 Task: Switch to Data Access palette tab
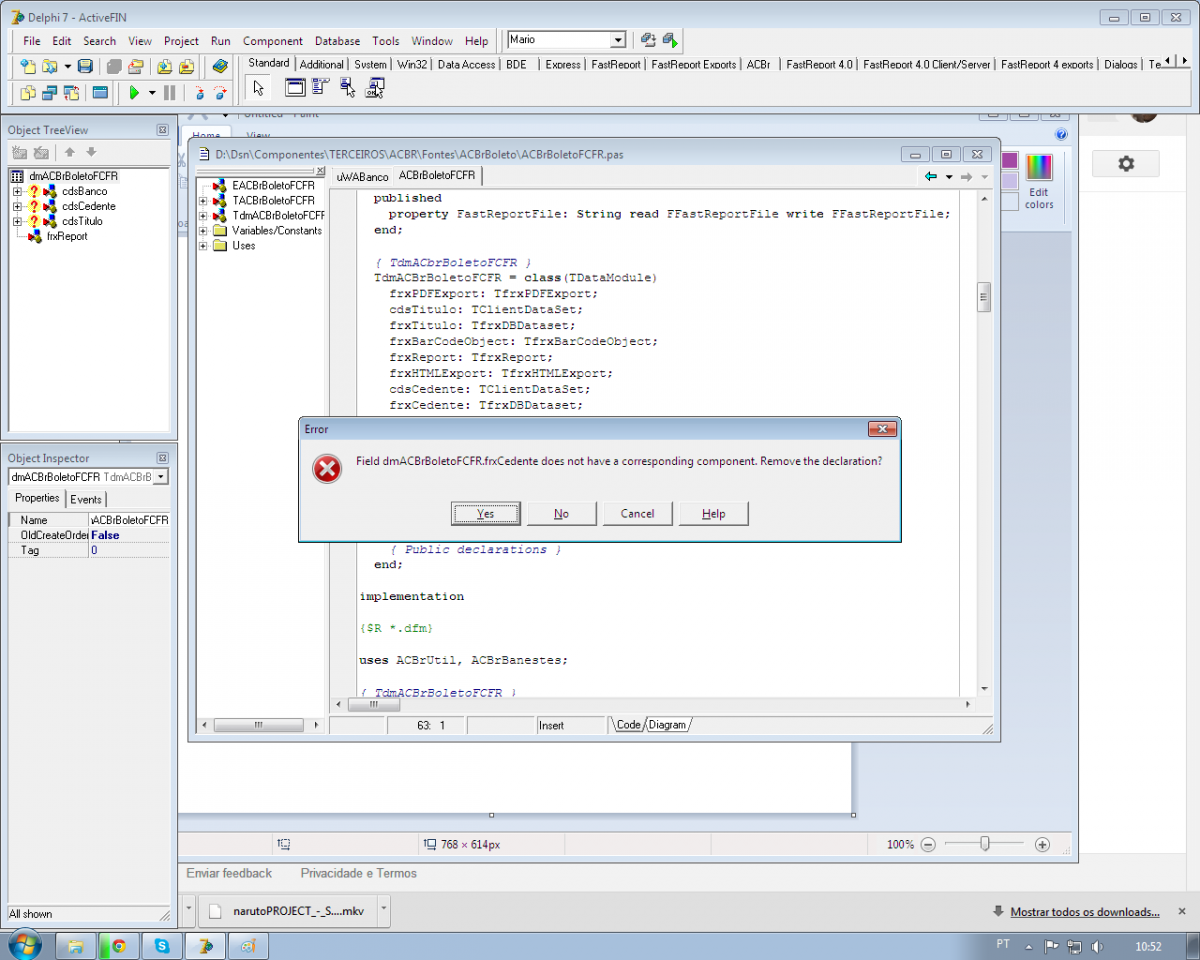click(x=466, y=64)
